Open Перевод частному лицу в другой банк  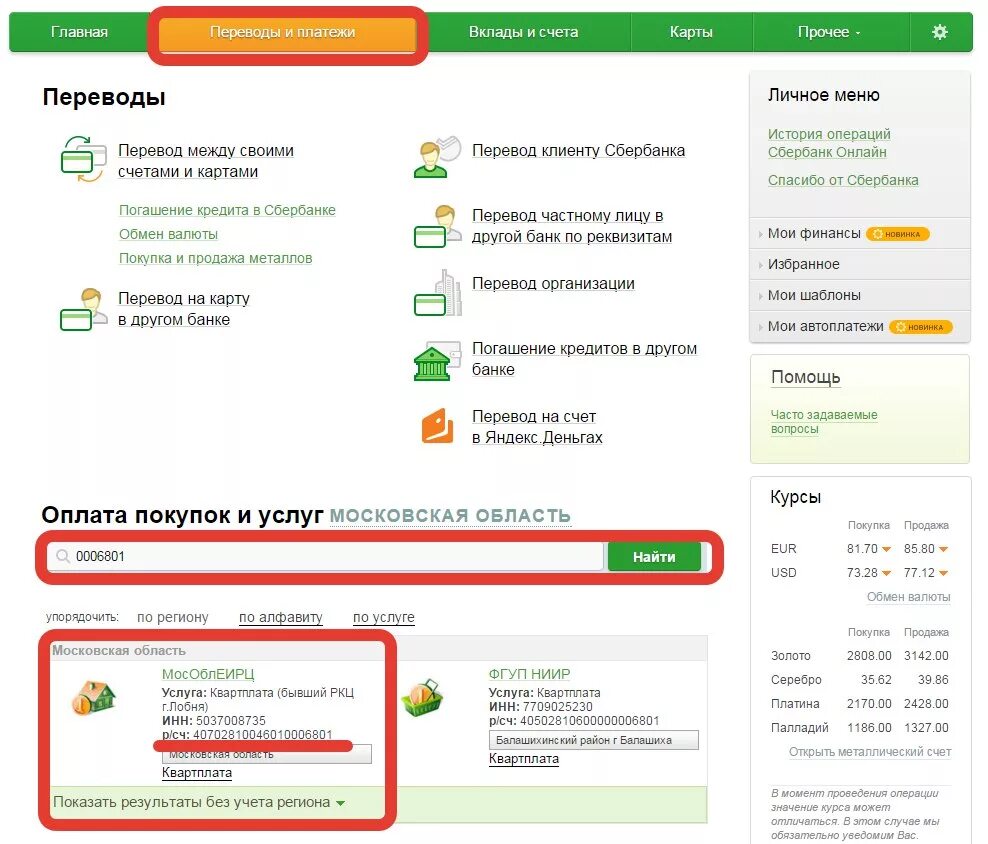coord(572,226)
